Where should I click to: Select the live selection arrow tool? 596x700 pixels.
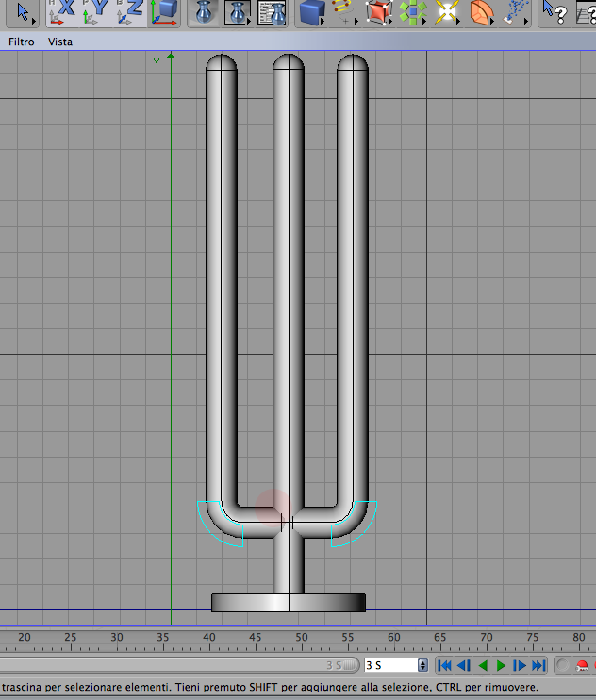22,12
